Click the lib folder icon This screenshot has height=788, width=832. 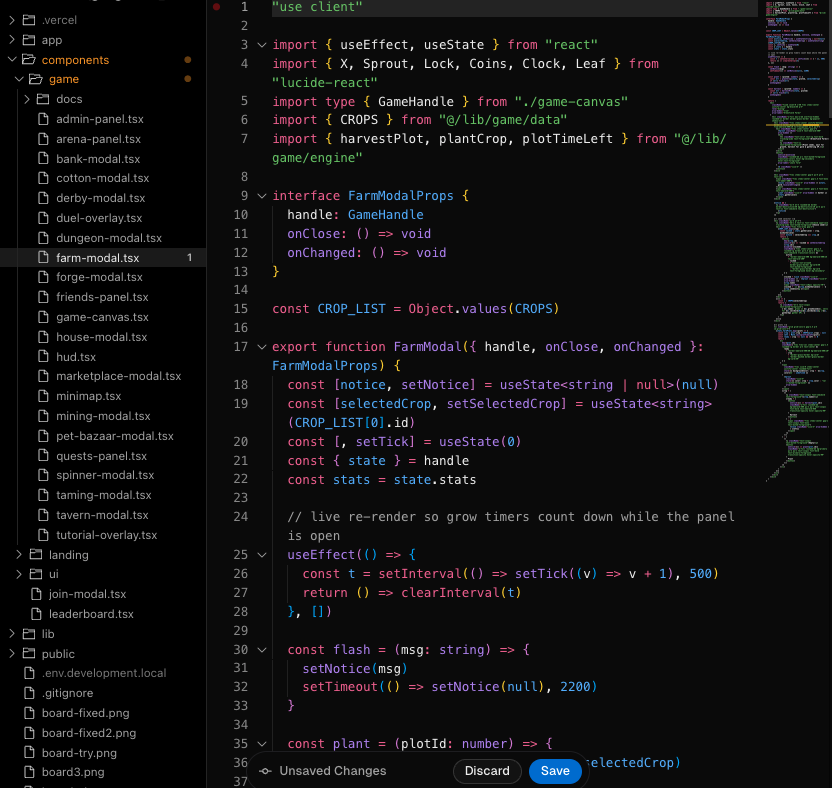(29, 634)
